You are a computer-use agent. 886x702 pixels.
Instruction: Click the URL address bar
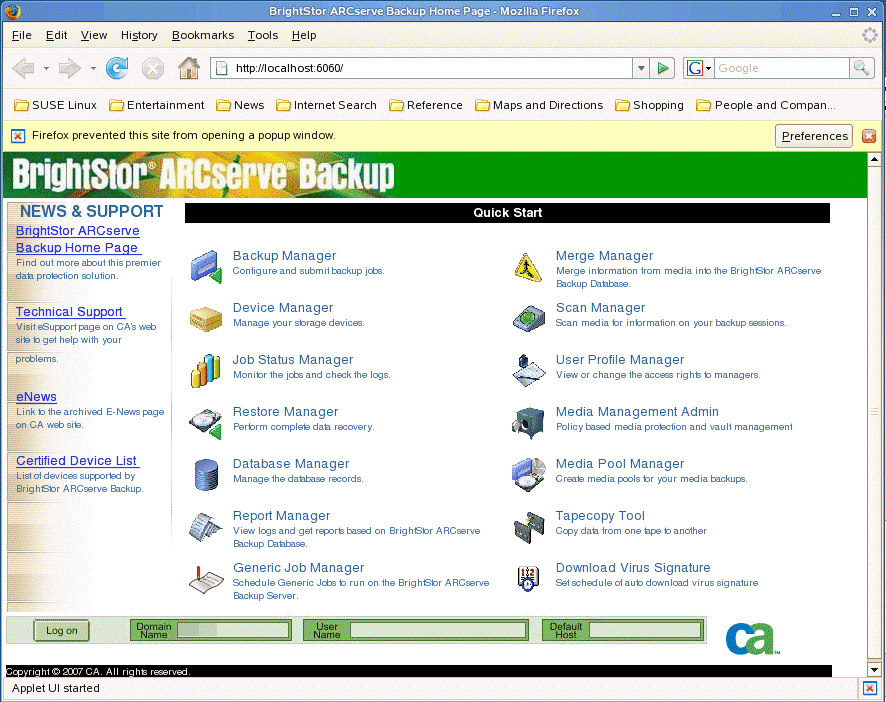[422, 68]
